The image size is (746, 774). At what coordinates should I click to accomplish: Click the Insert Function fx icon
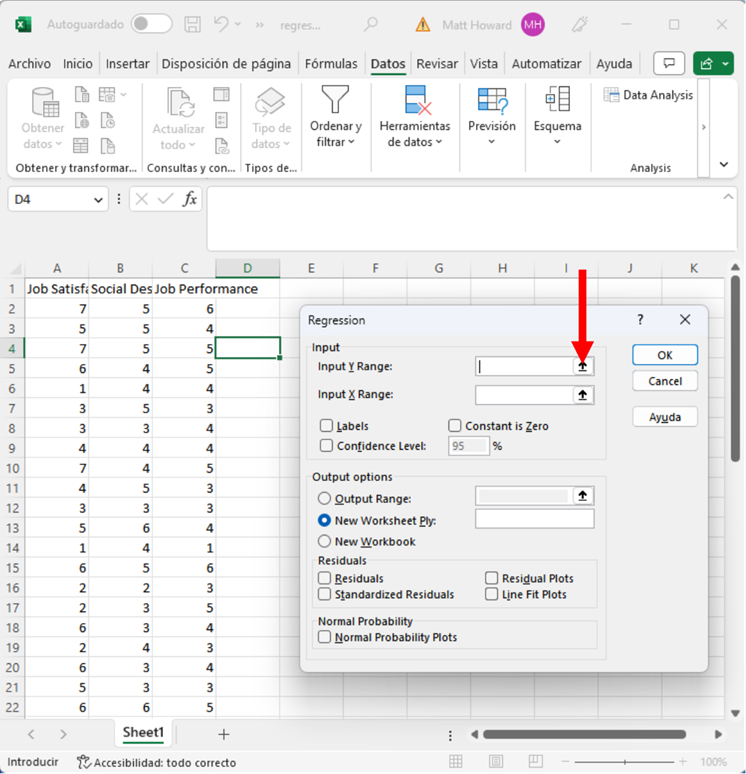point(190,199)
